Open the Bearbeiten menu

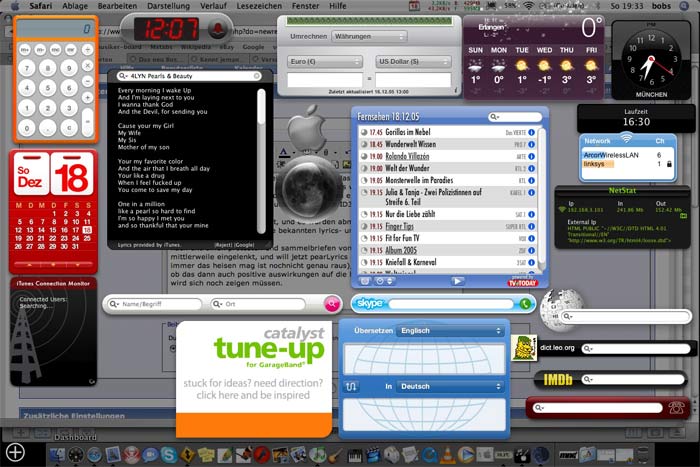pos(117,6)
